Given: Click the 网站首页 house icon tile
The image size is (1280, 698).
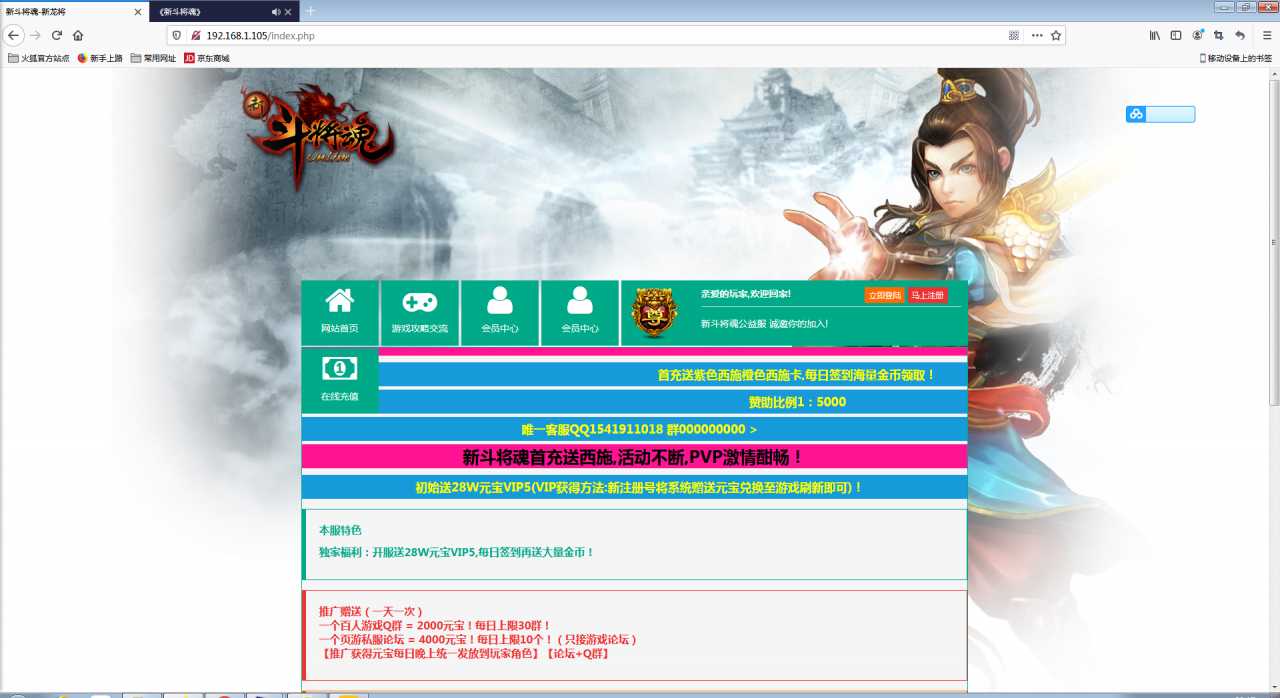Looking at the screenshot, I should (x=340, y=312).
